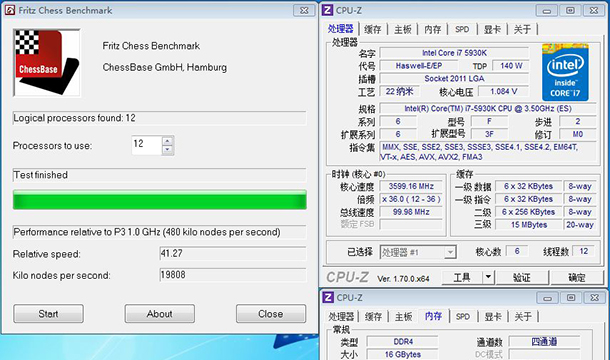Click the CPU-Z icon in the lower window title
Screen dimensions: 610x360
[x=328, y=297]
